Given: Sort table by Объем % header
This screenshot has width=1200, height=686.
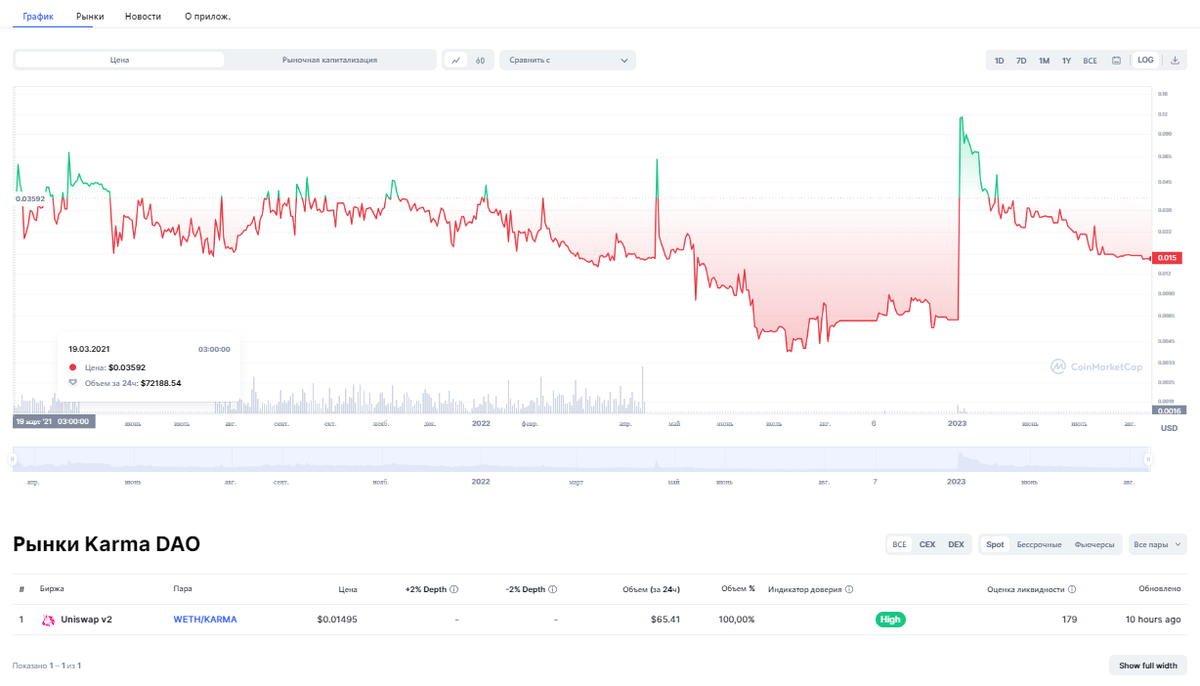Looking at the screenshot, I should [x=738, y=589].
